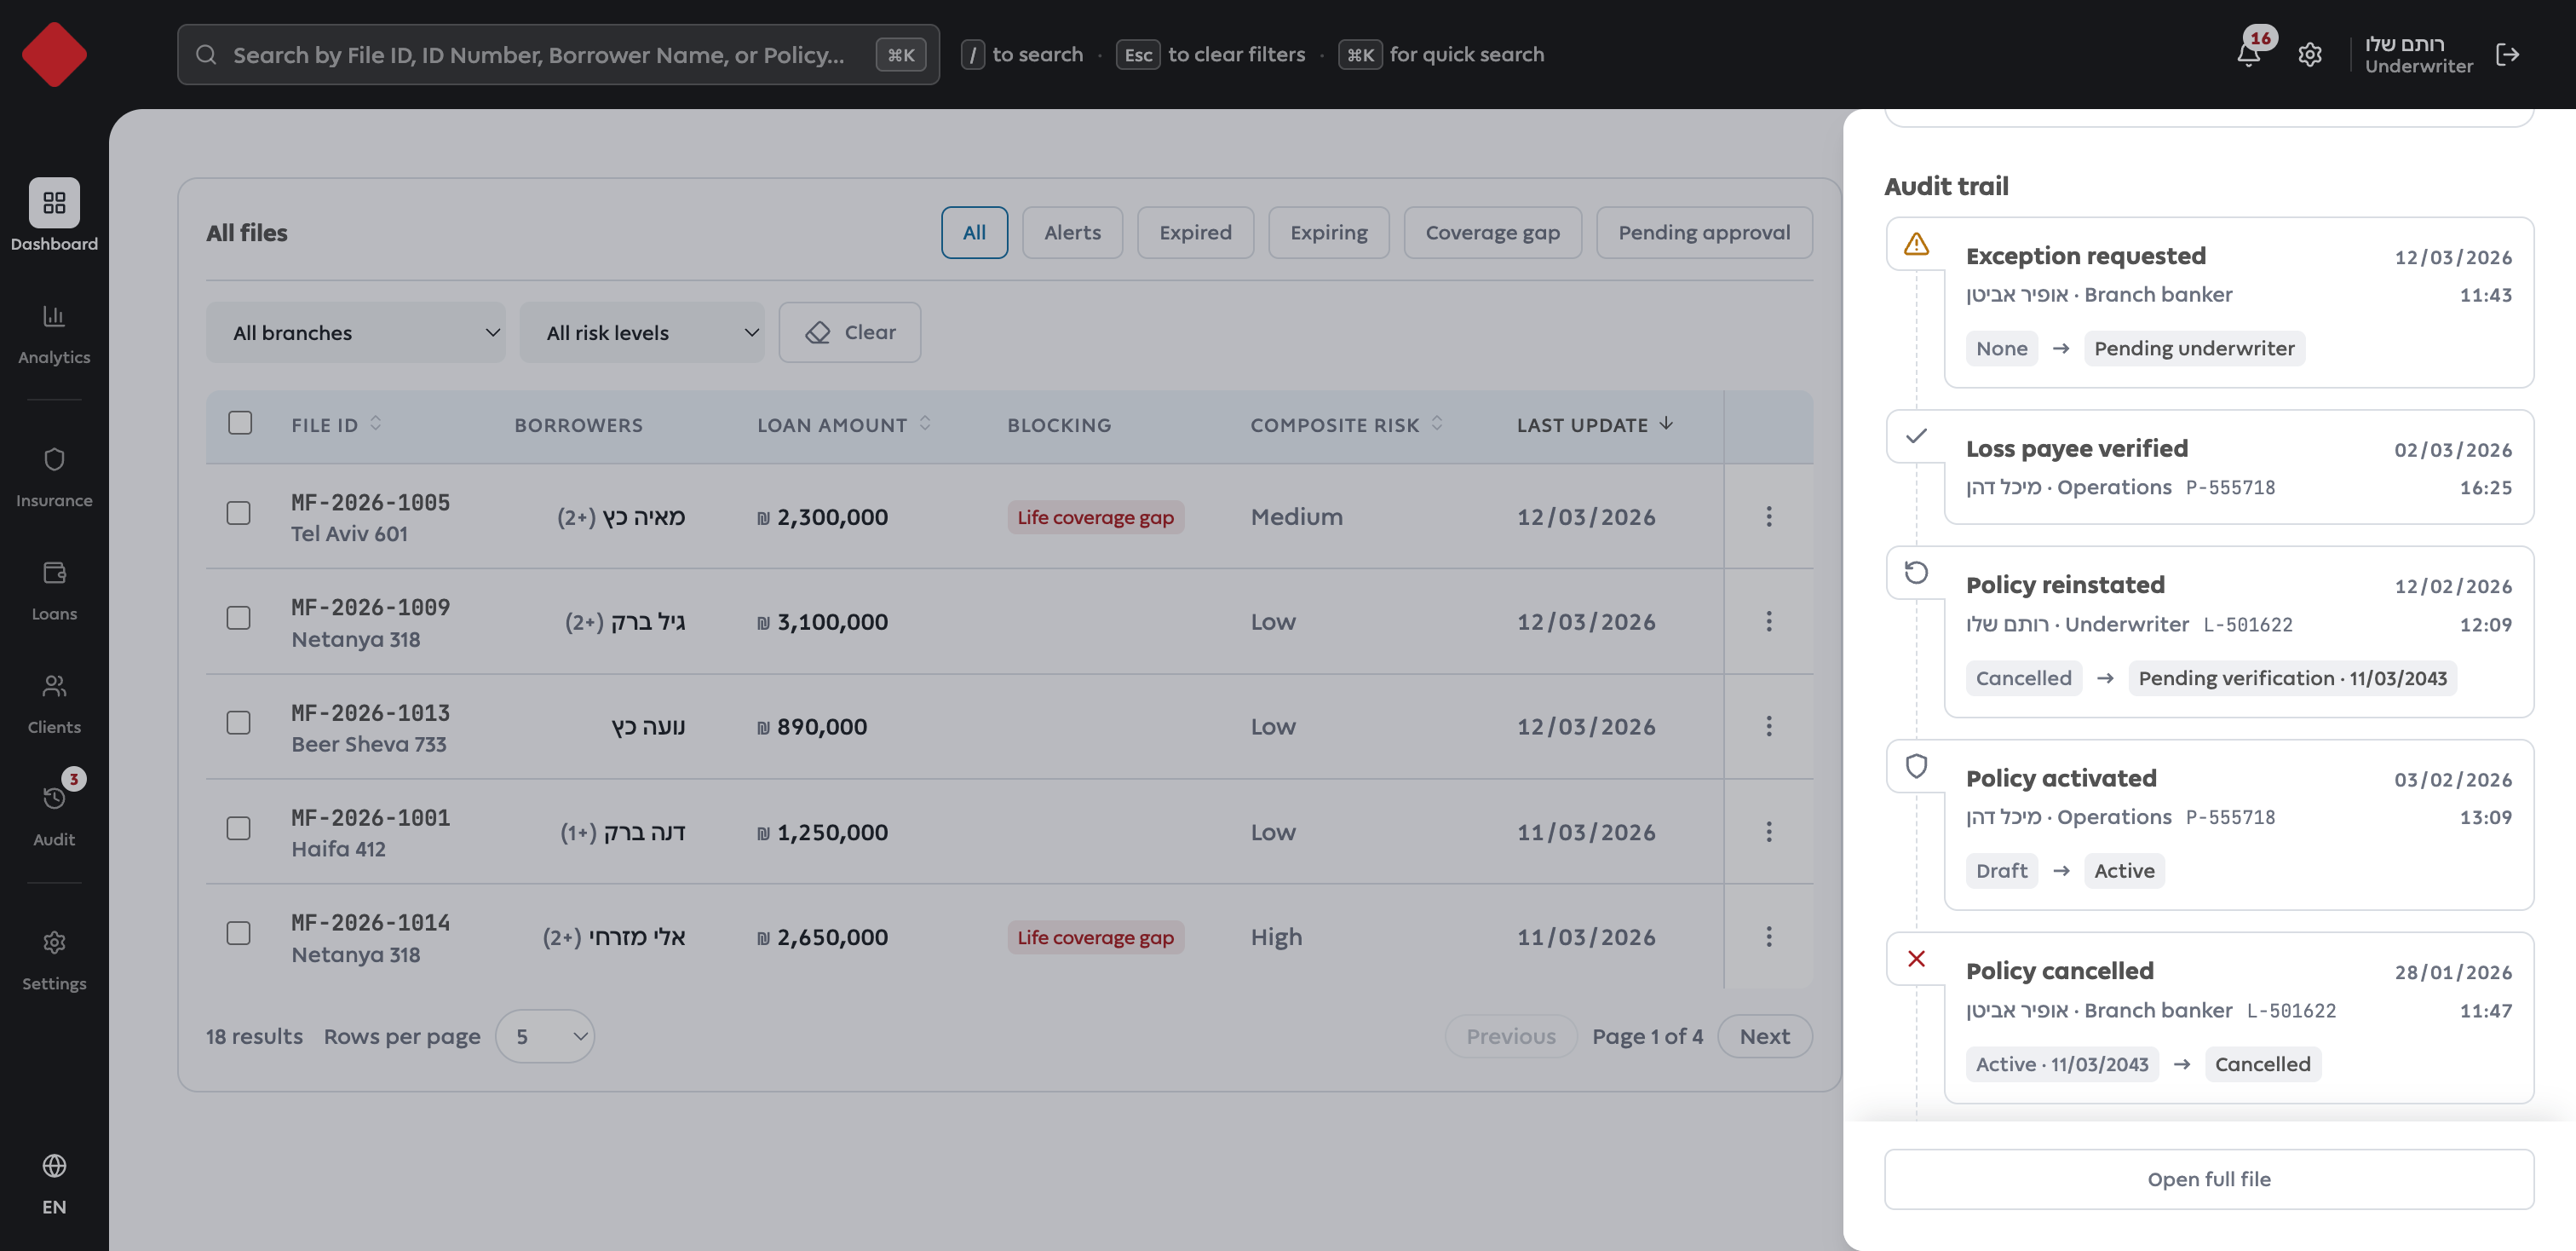The image size is (2576, 1251).
Task: Open the notifications bell with 16 badge
Action: coord(2249,54)
